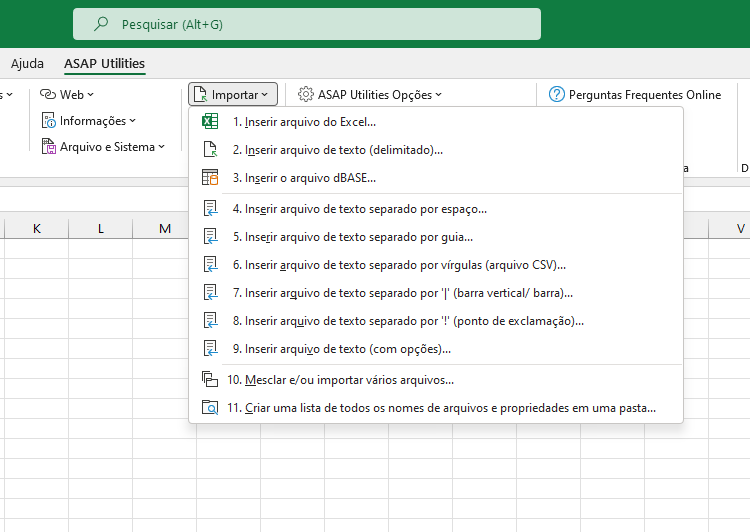Image resolution: width=750 pixels, height=532 pixels.
Task: Select column L header
Action: [100, 229]
